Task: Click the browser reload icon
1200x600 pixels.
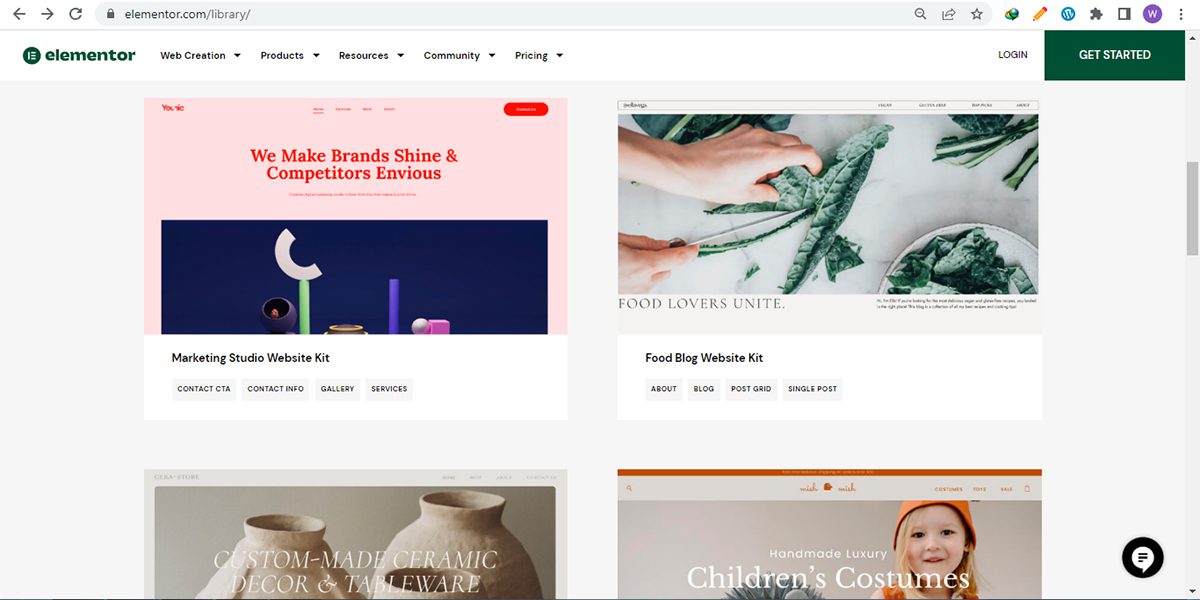Action: point(75,14)
